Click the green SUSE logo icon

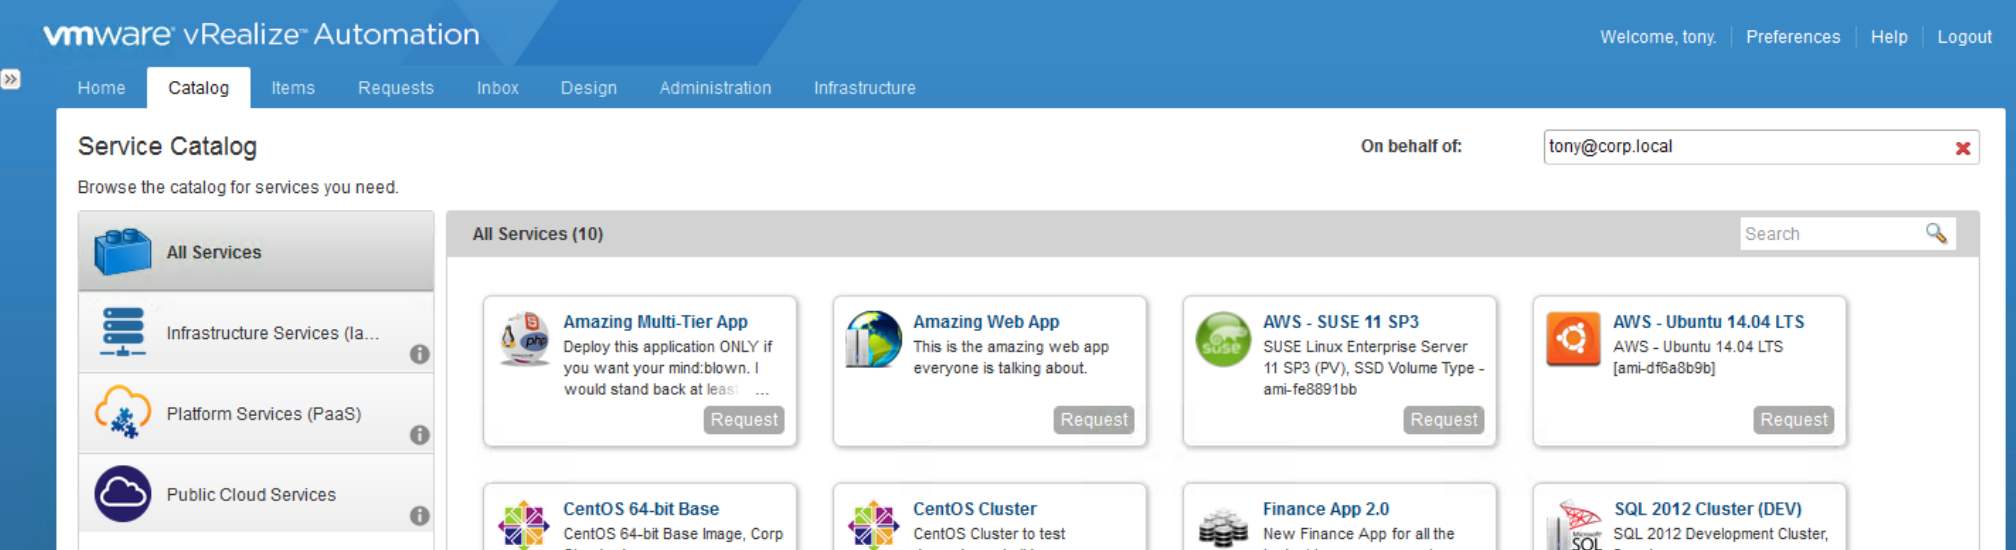[x=1223, y=339]
